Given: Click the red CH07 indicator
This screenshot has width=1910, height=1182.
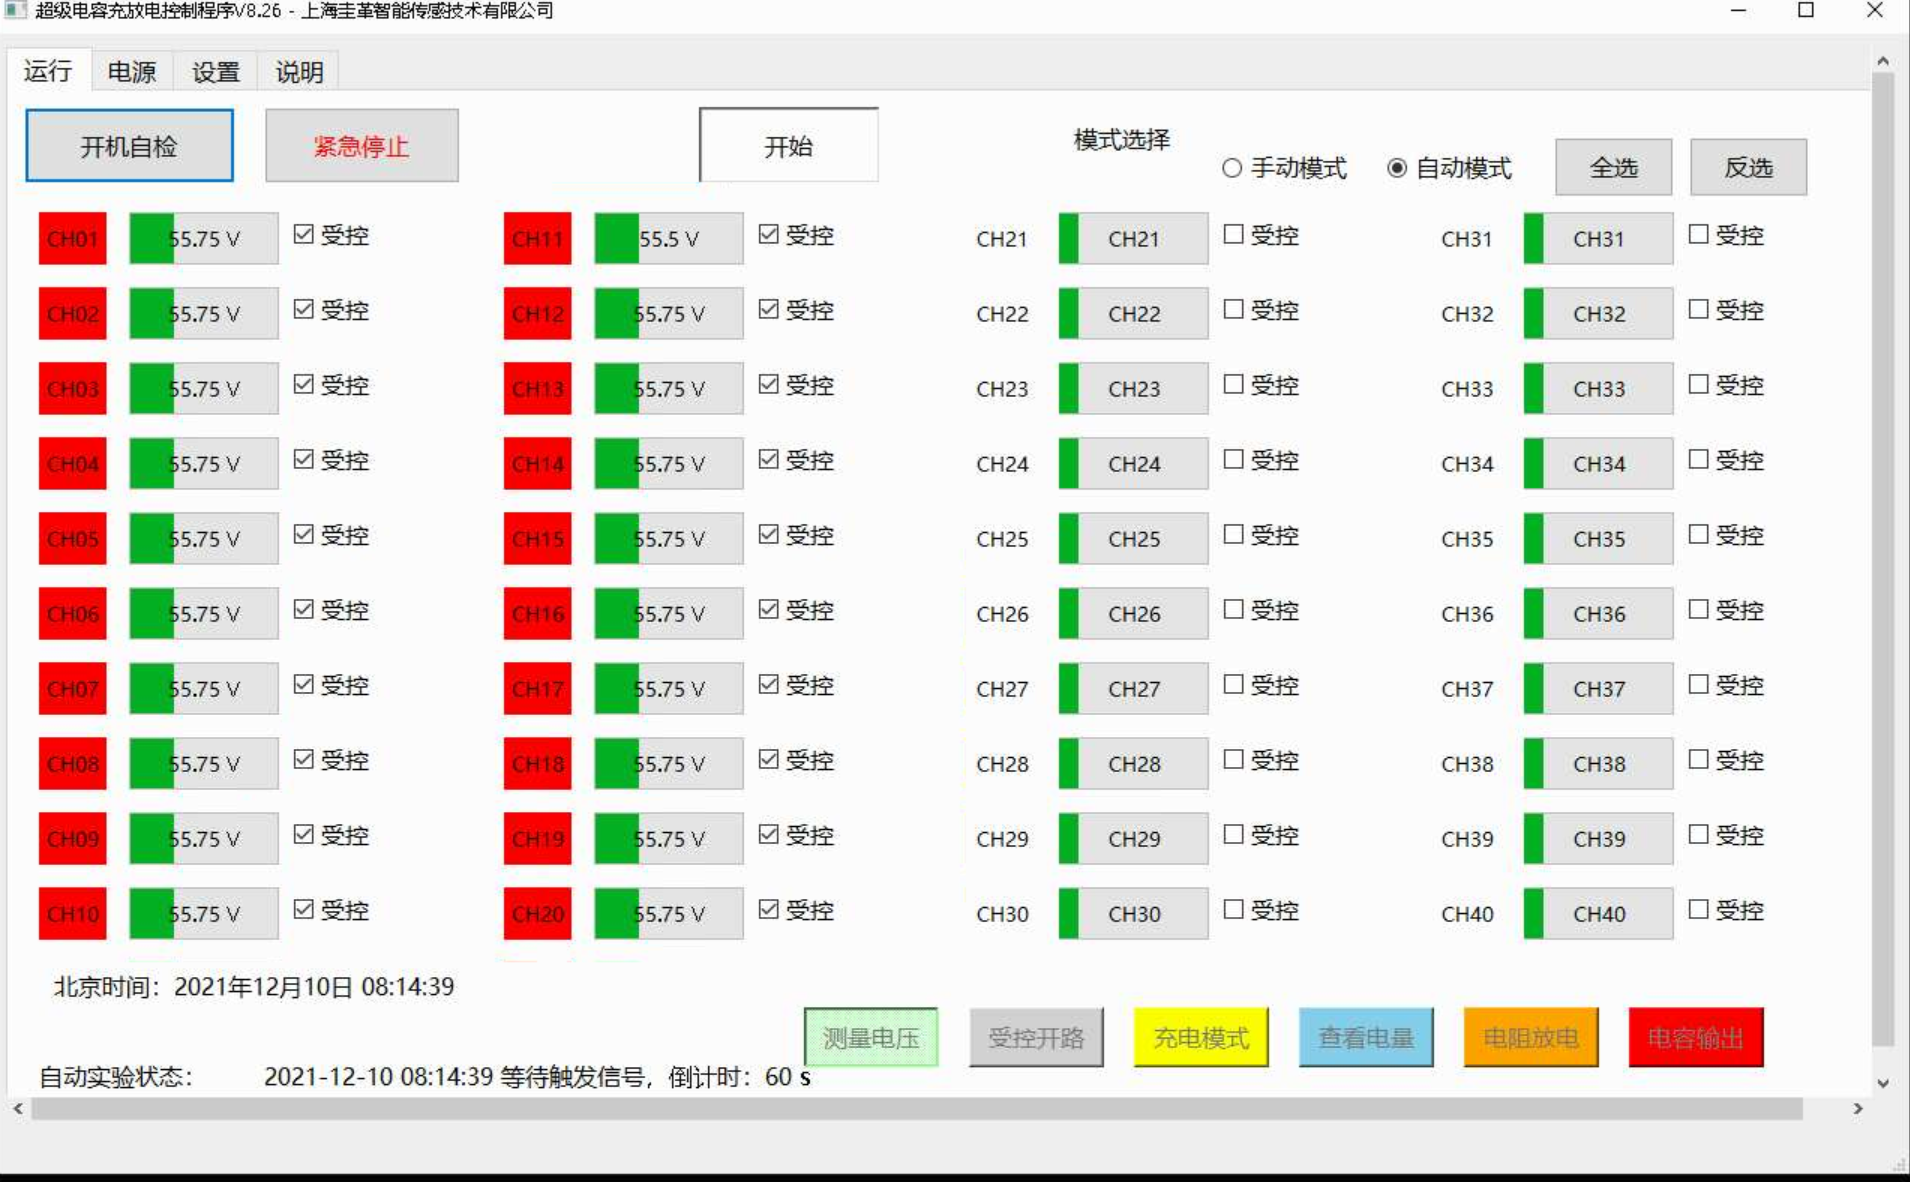Looking at the screenshot, I should (73, 689).
